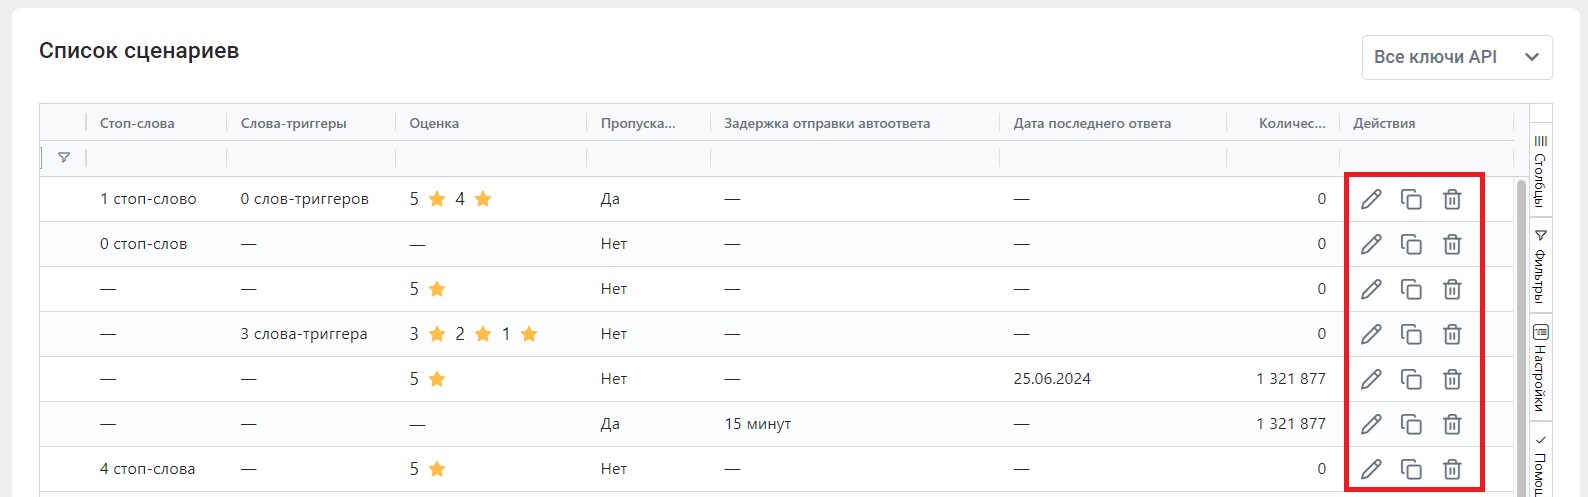Image resolution: width=1588 pixels, height=497 pixels.
Task: Delete the scenario with 4 стоп-слова
Action: 1452,469
